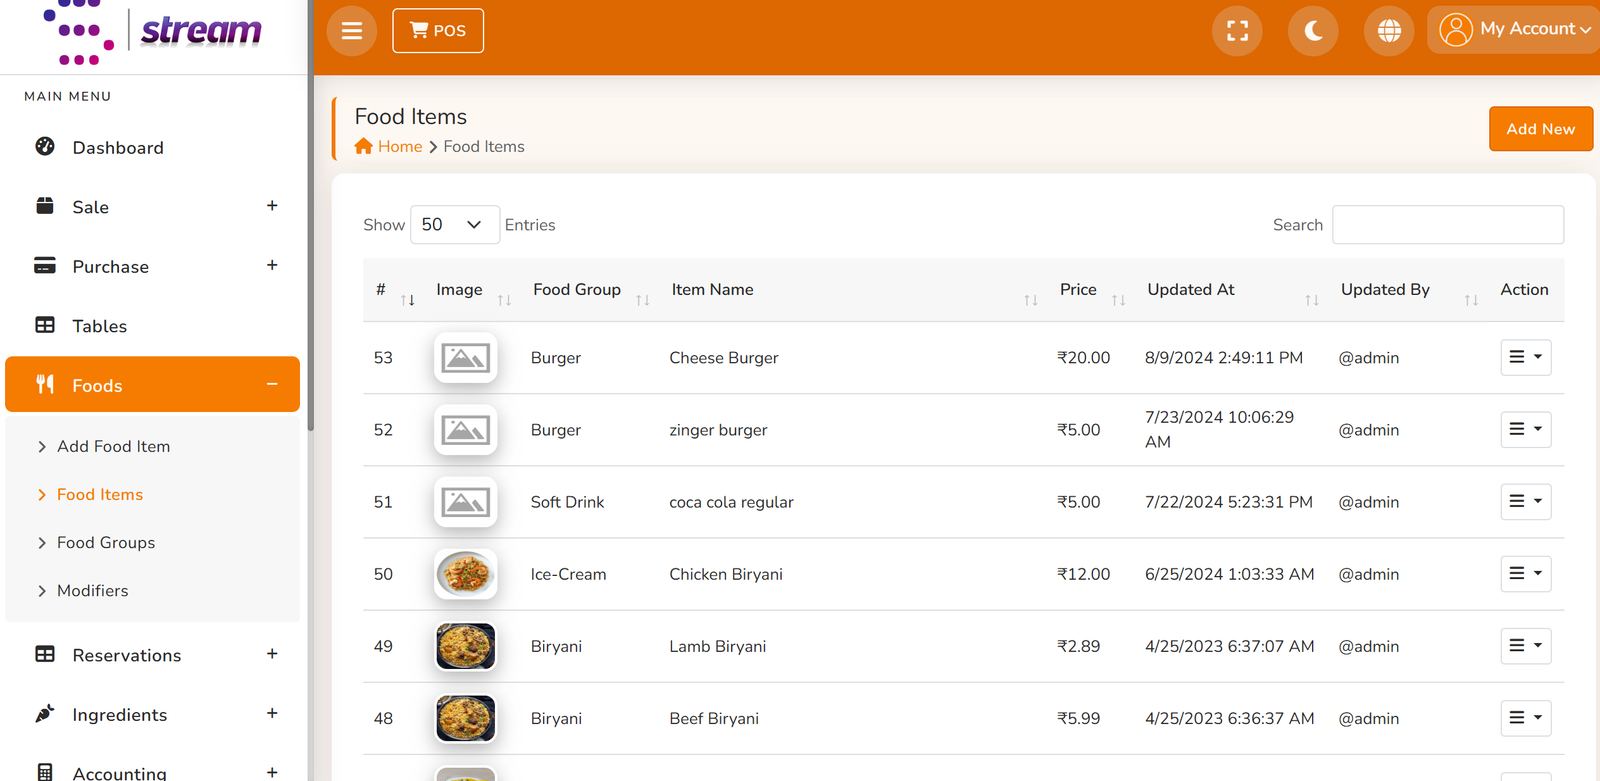Open Food Groups submenu item

coord(106,542)
